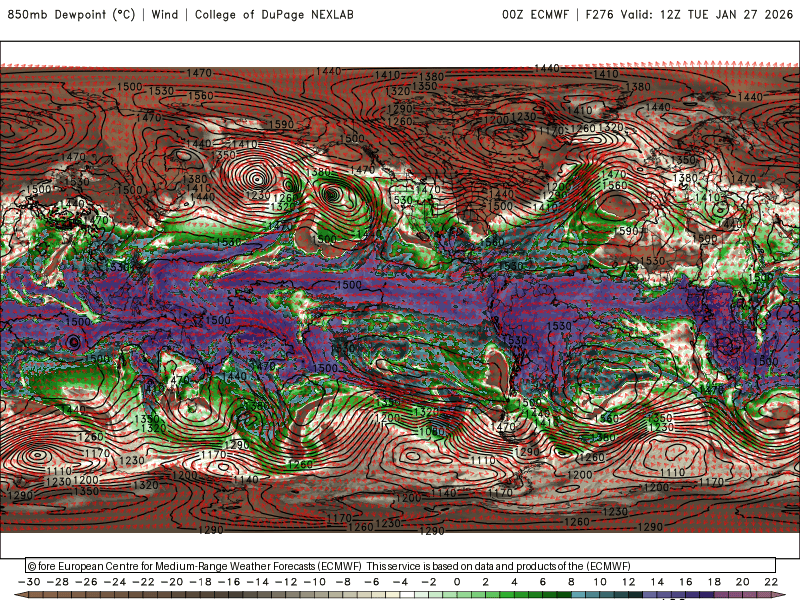Click the 'F276' forecast hour label

coord(599,14)
